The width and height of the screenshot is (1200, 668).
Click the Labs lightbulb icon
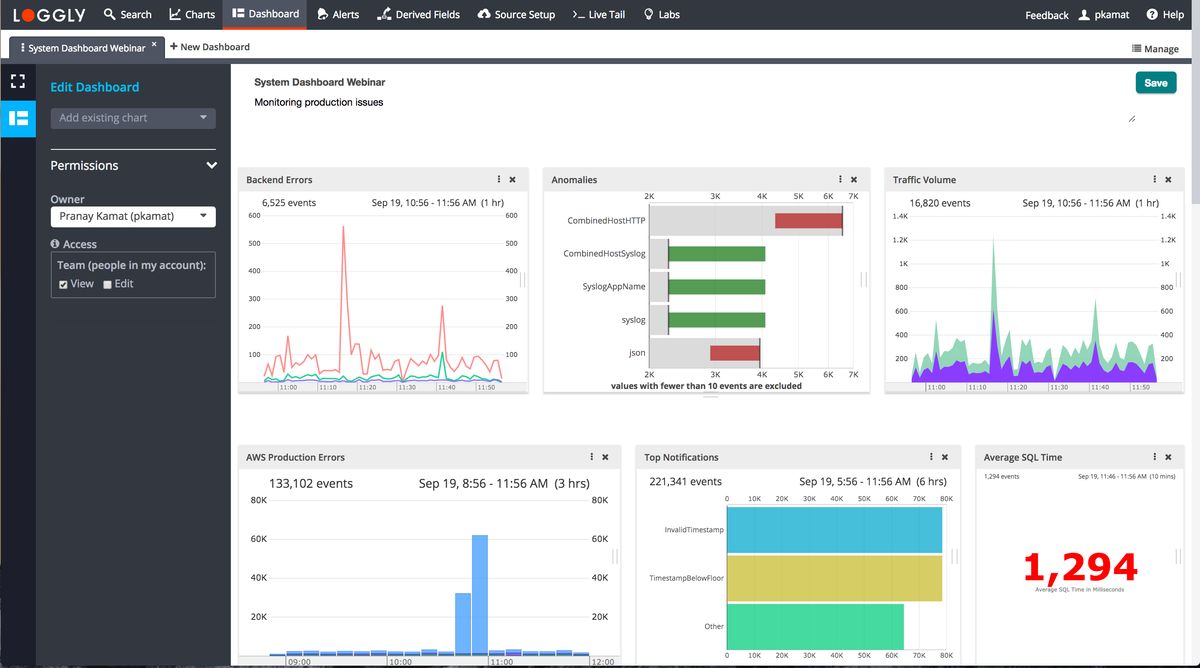[x=646, y=14]
